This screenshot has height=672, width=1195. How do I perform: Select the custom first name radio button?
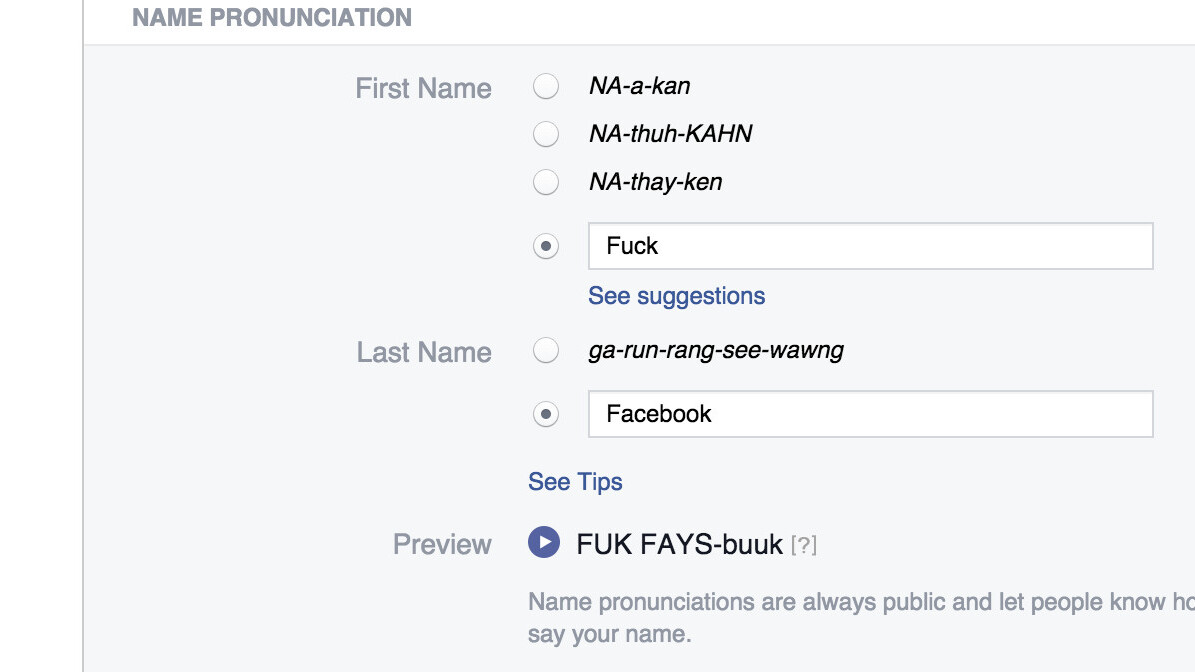click(546, 246)
